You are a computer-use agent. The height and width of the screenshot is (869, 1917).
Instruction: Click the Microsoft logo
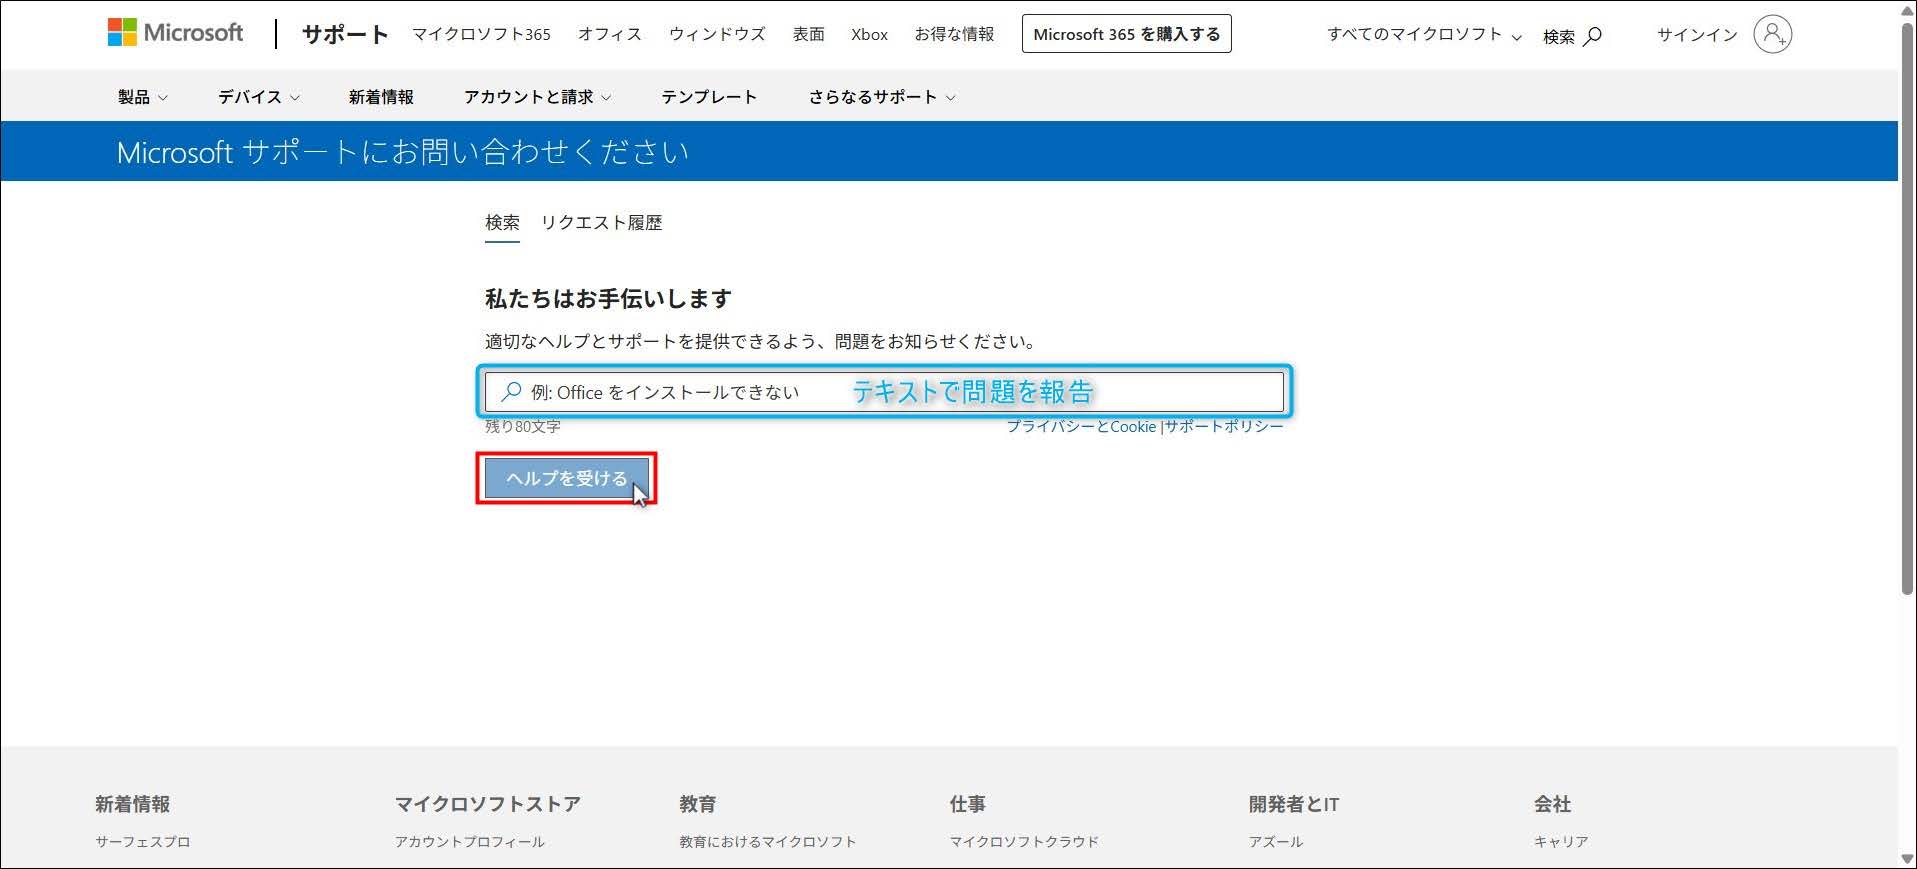tap(175, 32)
